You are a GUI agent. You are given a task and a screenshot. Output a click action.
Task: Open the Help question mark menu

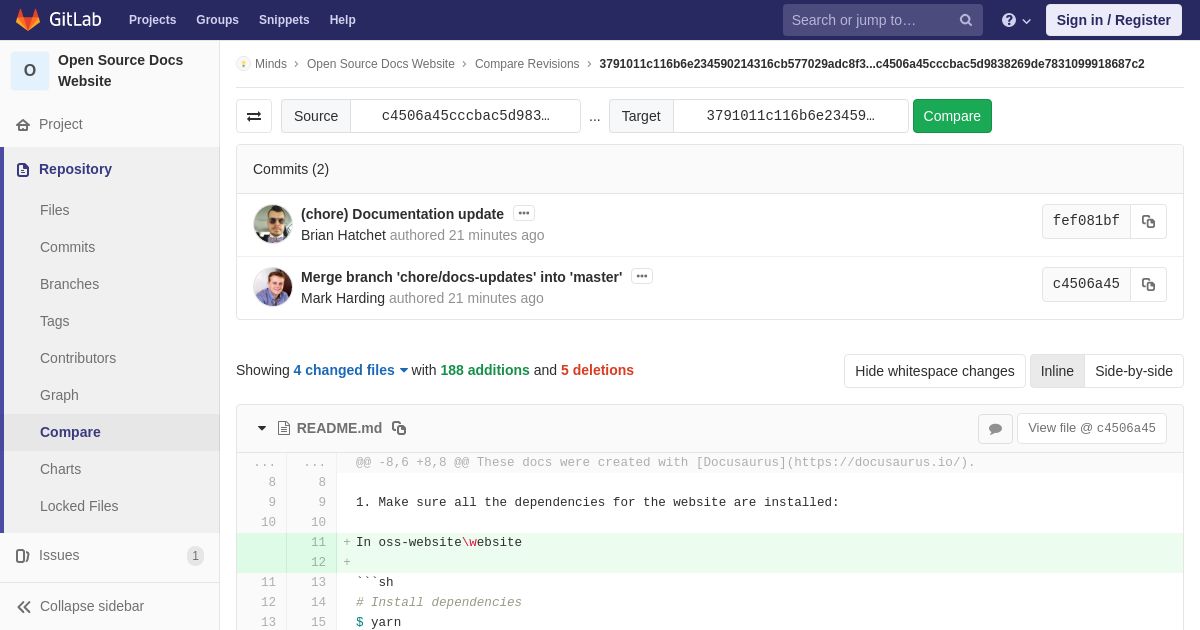1016,20
